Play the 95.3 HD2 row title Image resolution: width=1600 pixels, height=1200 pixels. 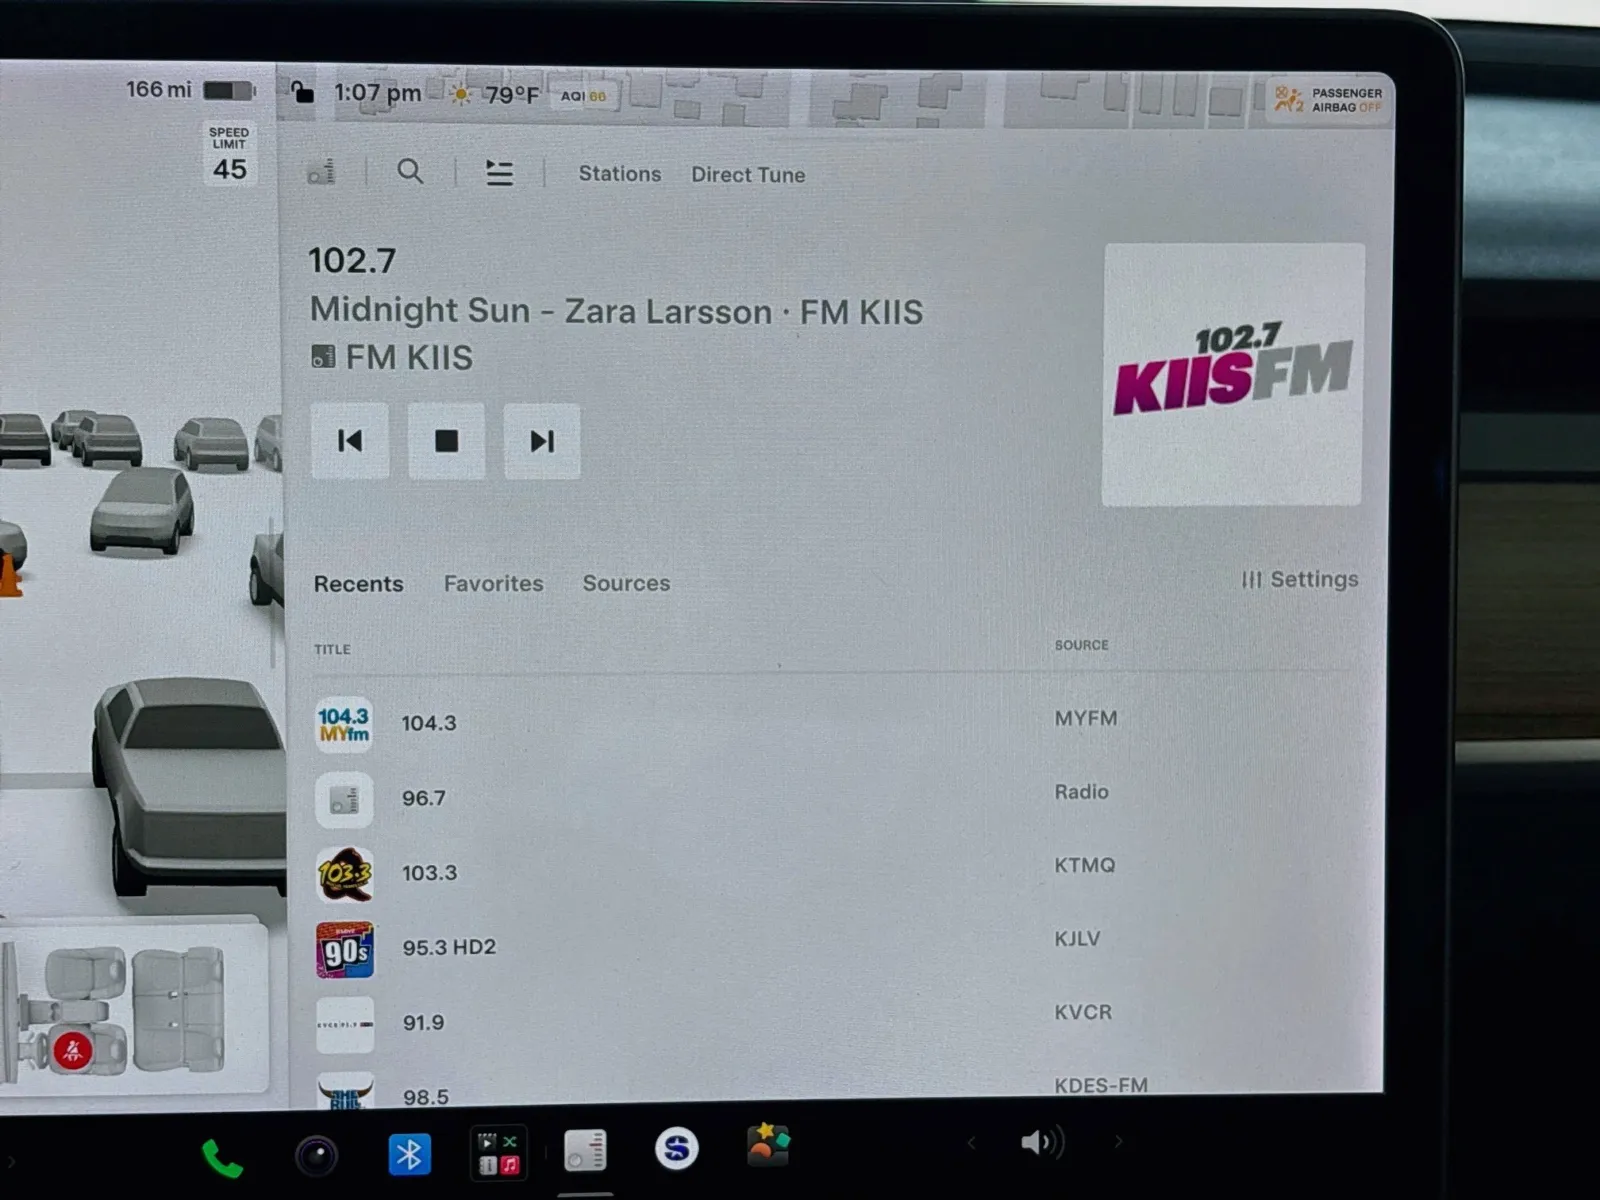449,947
